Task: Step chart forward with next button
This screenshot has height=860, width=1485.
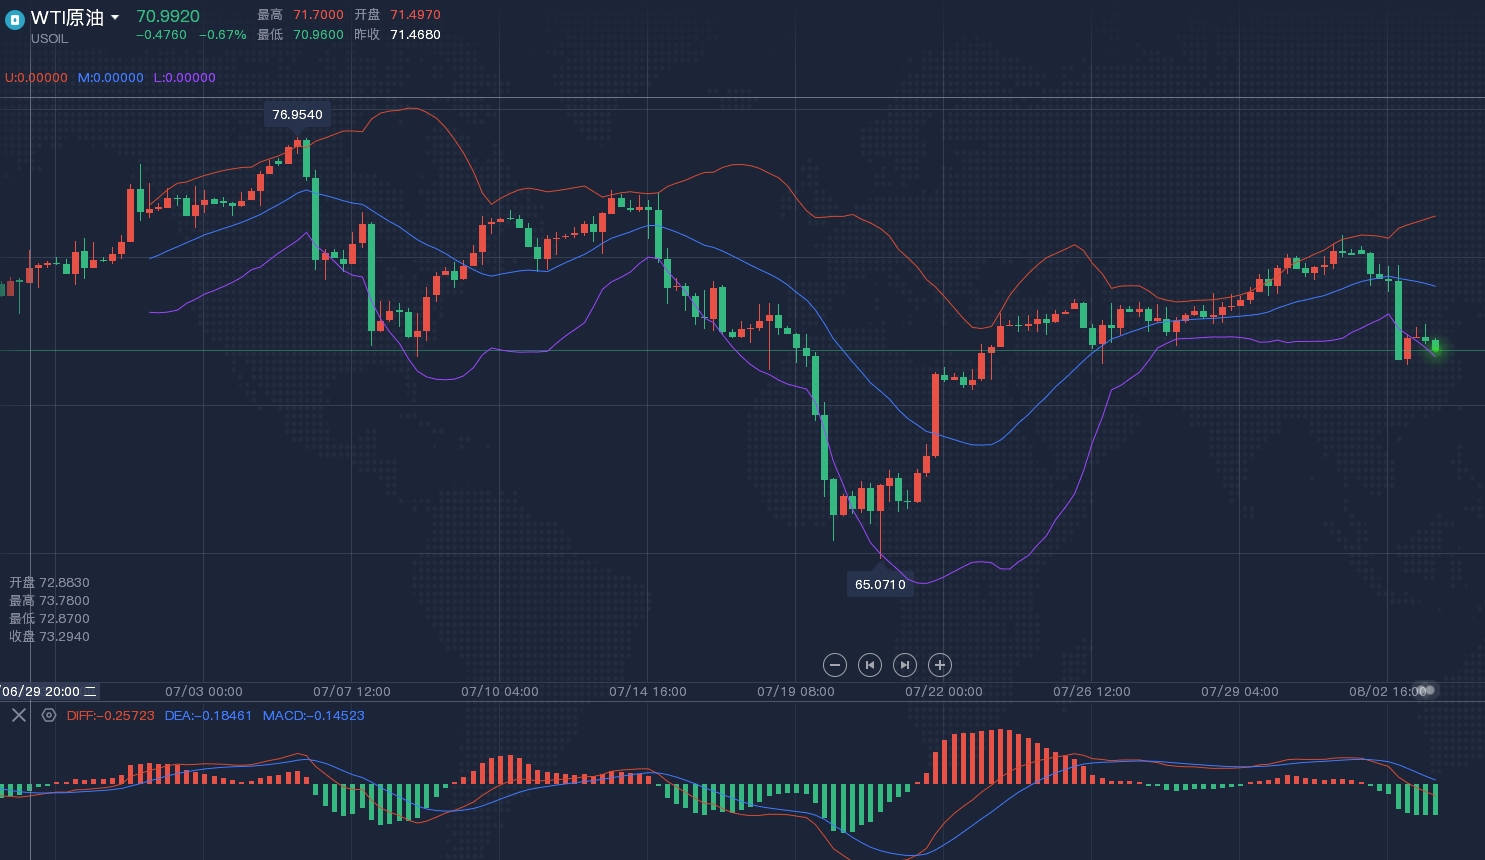Action: (904, 665)
